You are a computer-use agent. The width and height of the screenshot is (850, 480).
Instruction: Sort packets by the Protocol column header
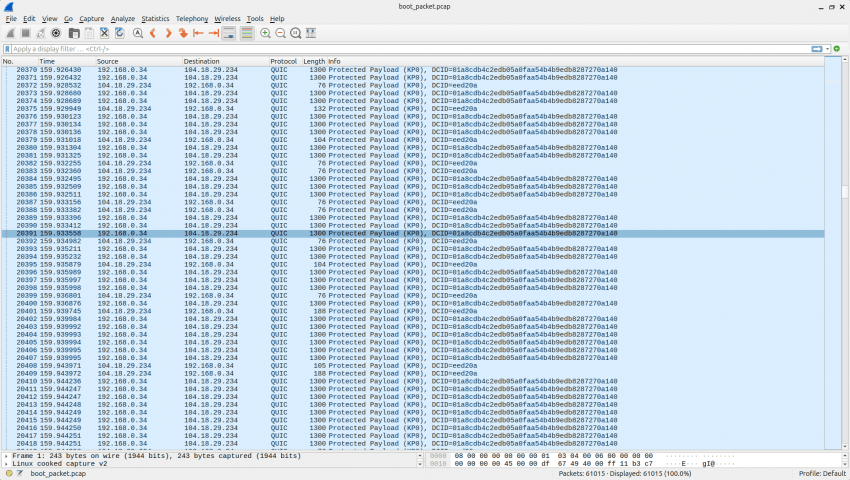coord(283,62)
